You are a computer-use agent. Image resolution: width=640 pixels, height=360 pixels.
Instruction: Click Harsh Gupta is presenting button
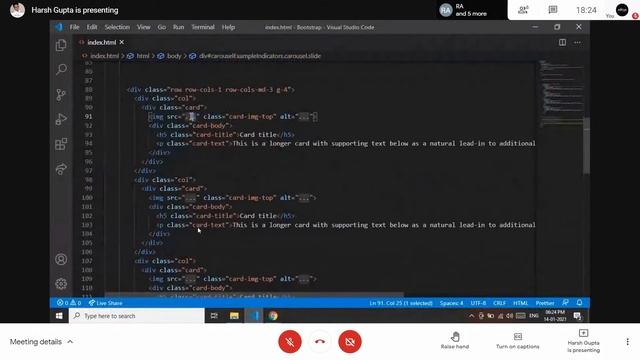point(583,341)
